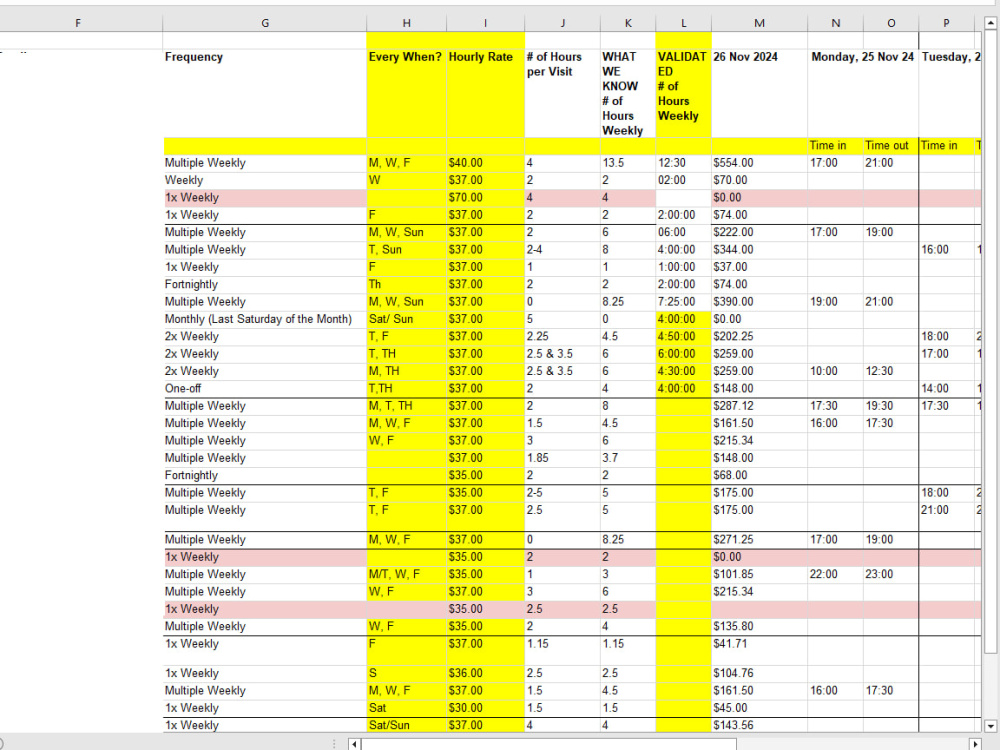The height and width of the screenshot is (750, 1000).
Task: Click the '$68.00' cell
Action: coord(759,475)
